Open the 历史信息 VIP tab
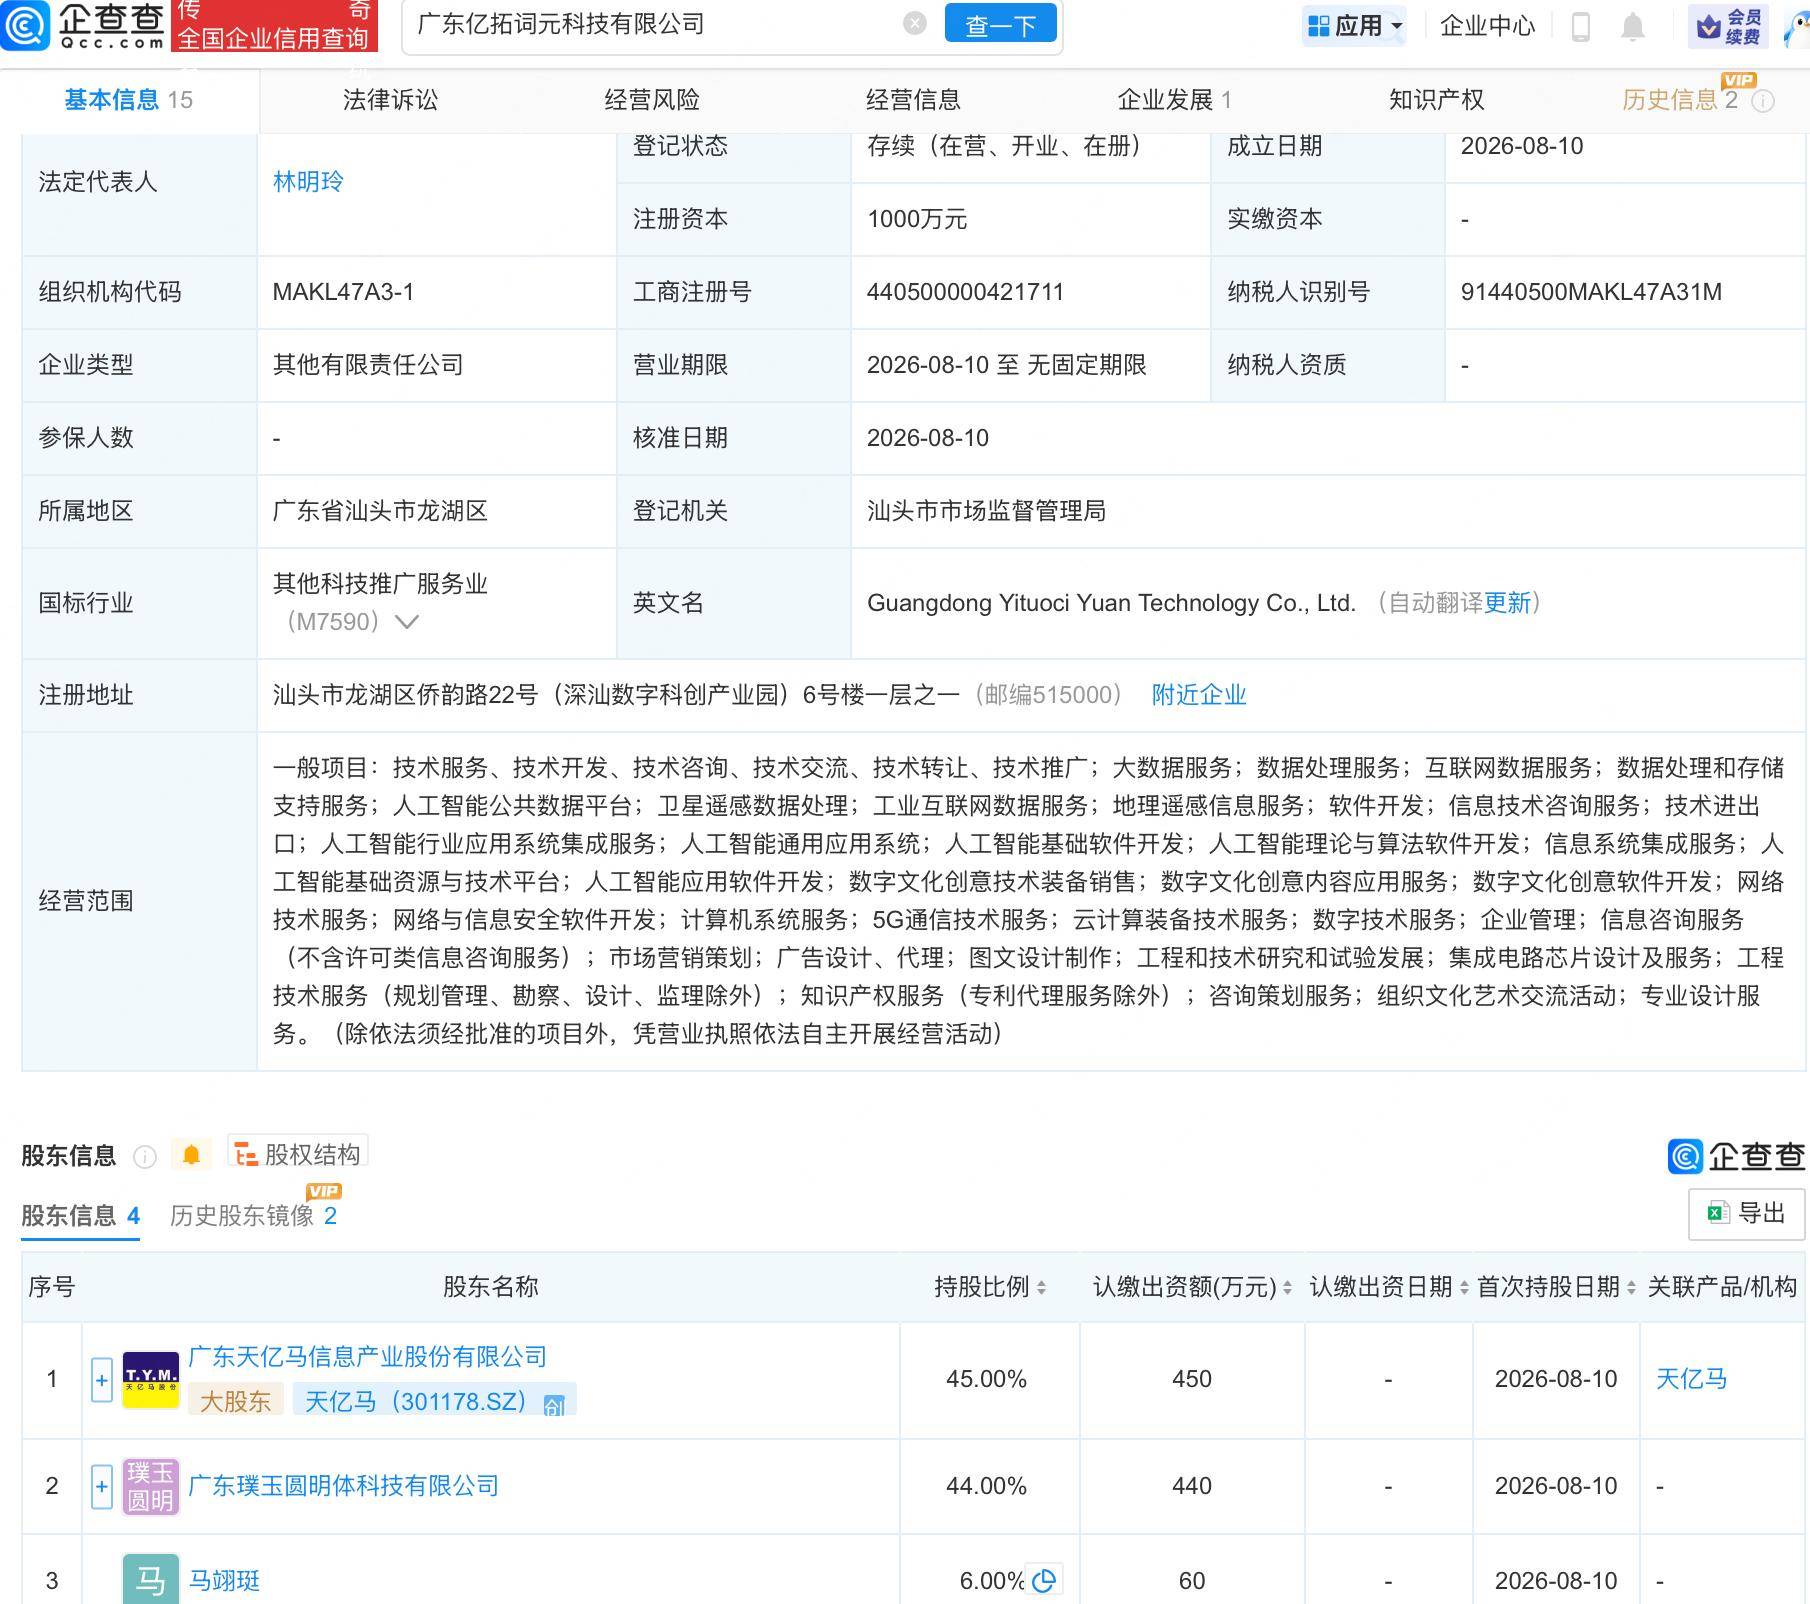The width and height of the screenshot is (1810, 1604). tap(1680, 100)
